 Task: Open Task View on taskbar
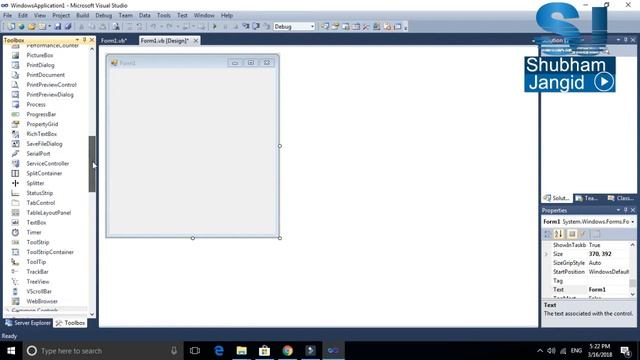click(x=195, y=351)
